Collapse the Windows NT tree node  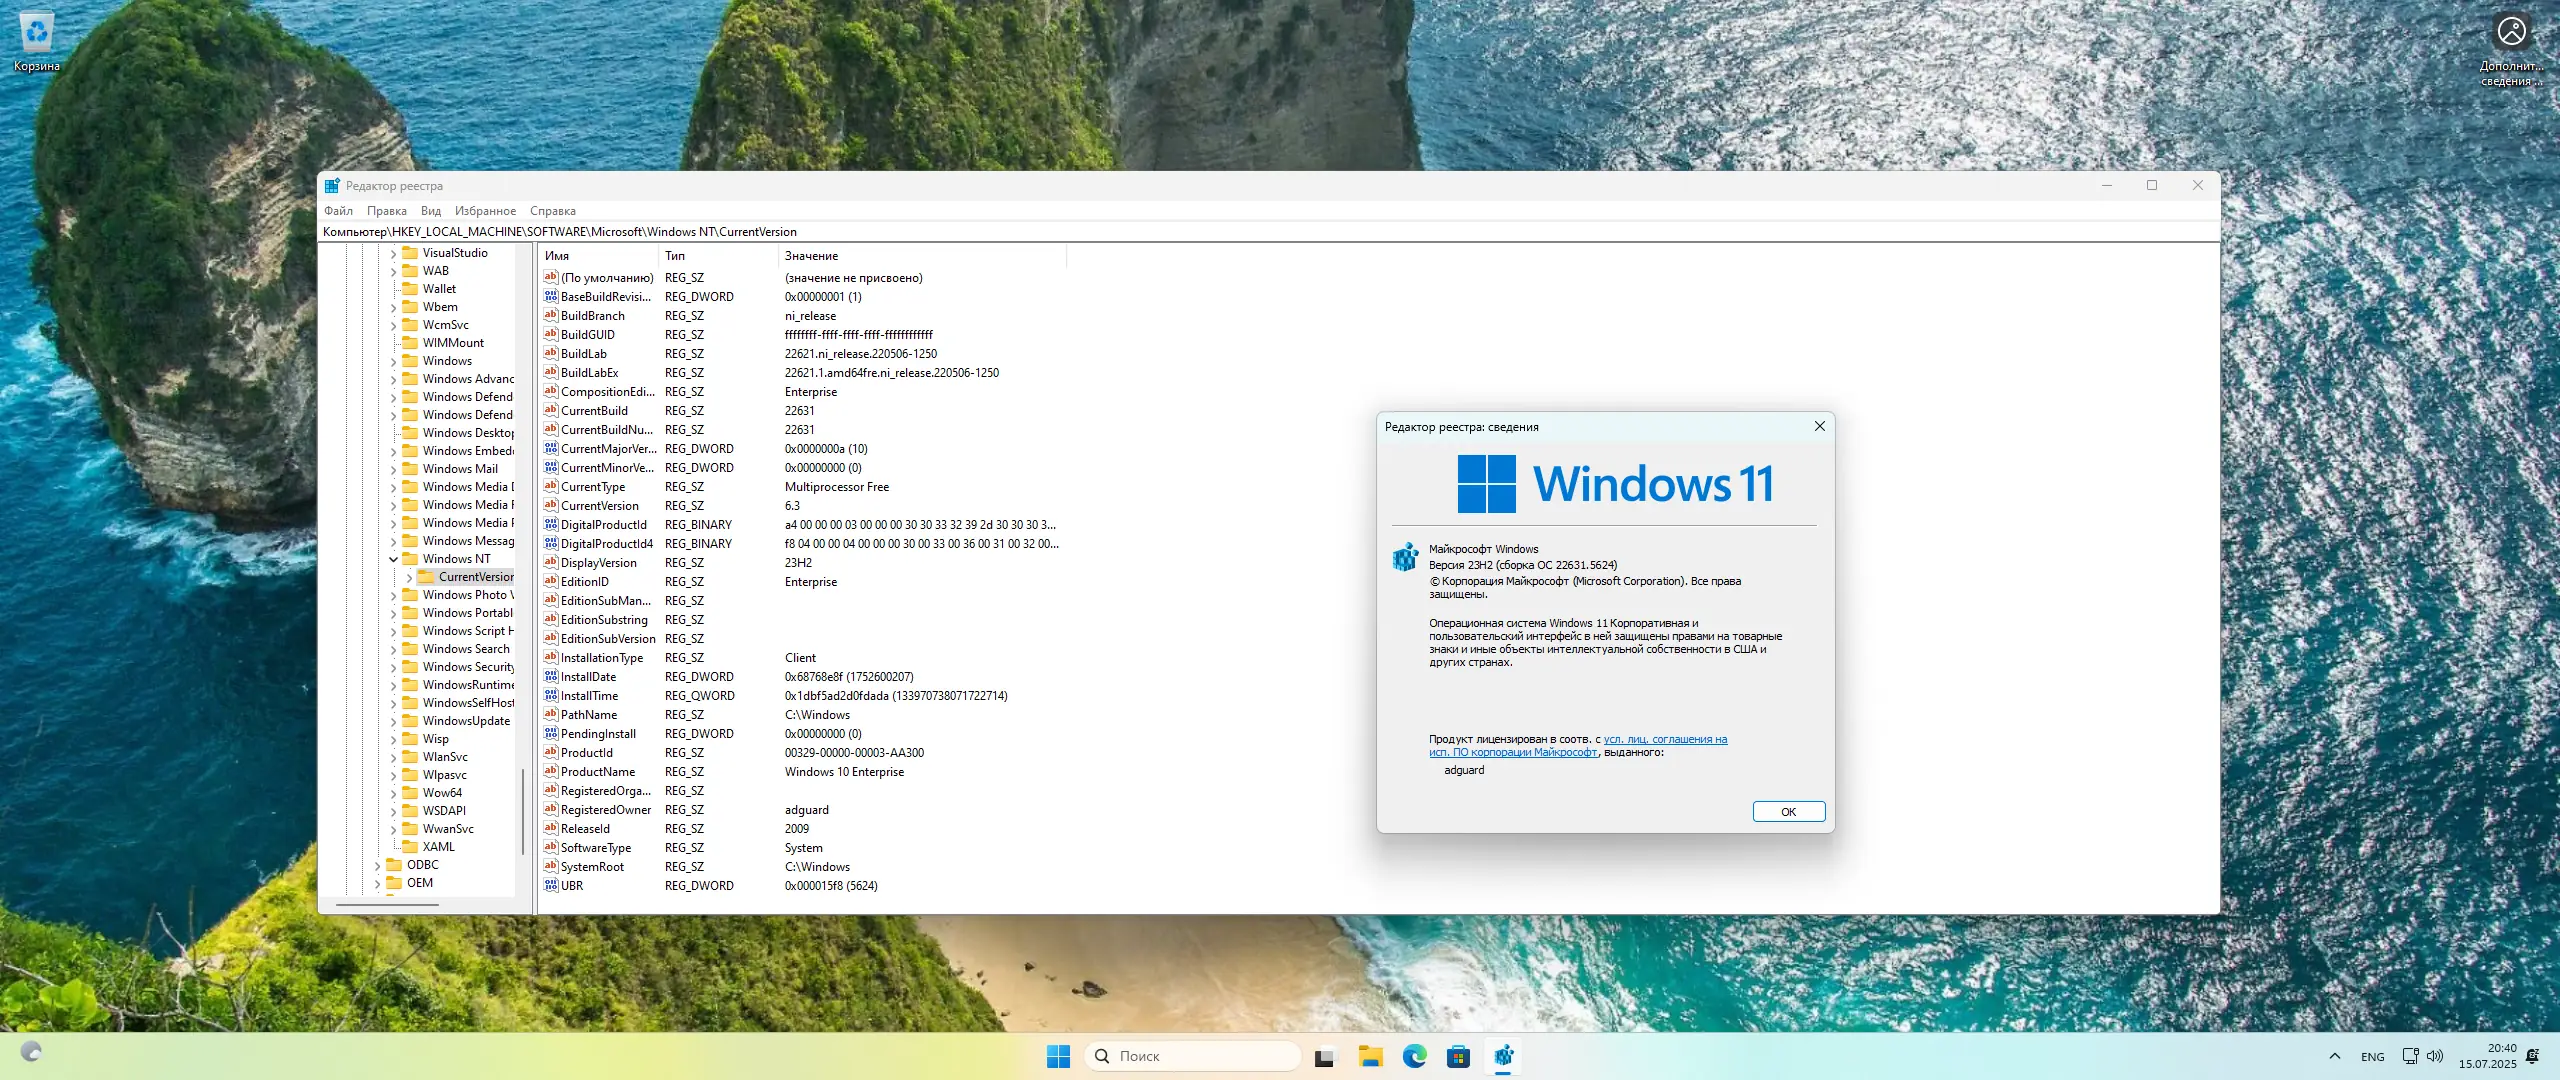click(393, 559)
